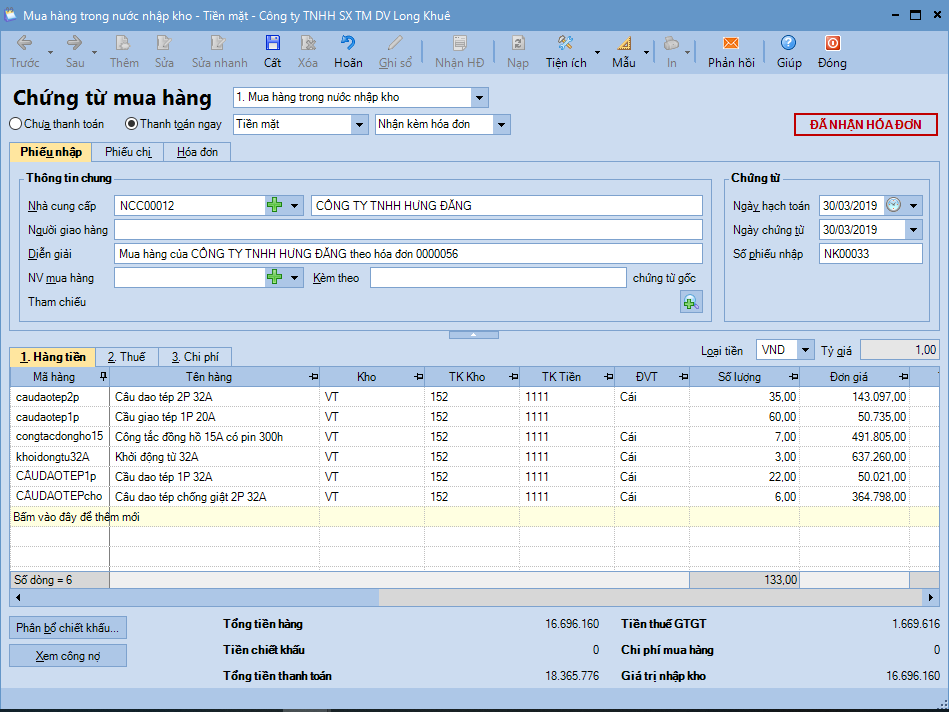Open the Ngày chứng từ date dropdown
The height and width of the screenshot is (712, 949).
tap(913, 230)
